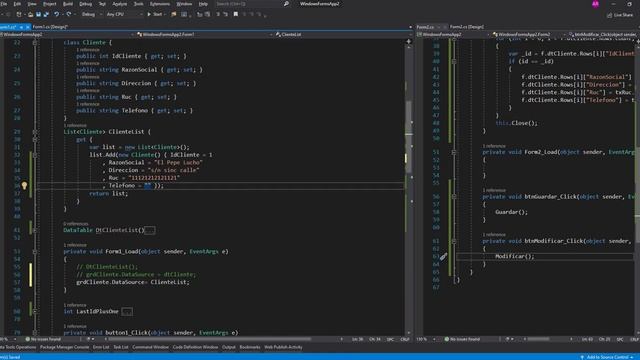This screenshot has height=360, width=640.
Task: Click the magnifier search icon in title bar
Action: pyautogui.click(x=286, y=4)
